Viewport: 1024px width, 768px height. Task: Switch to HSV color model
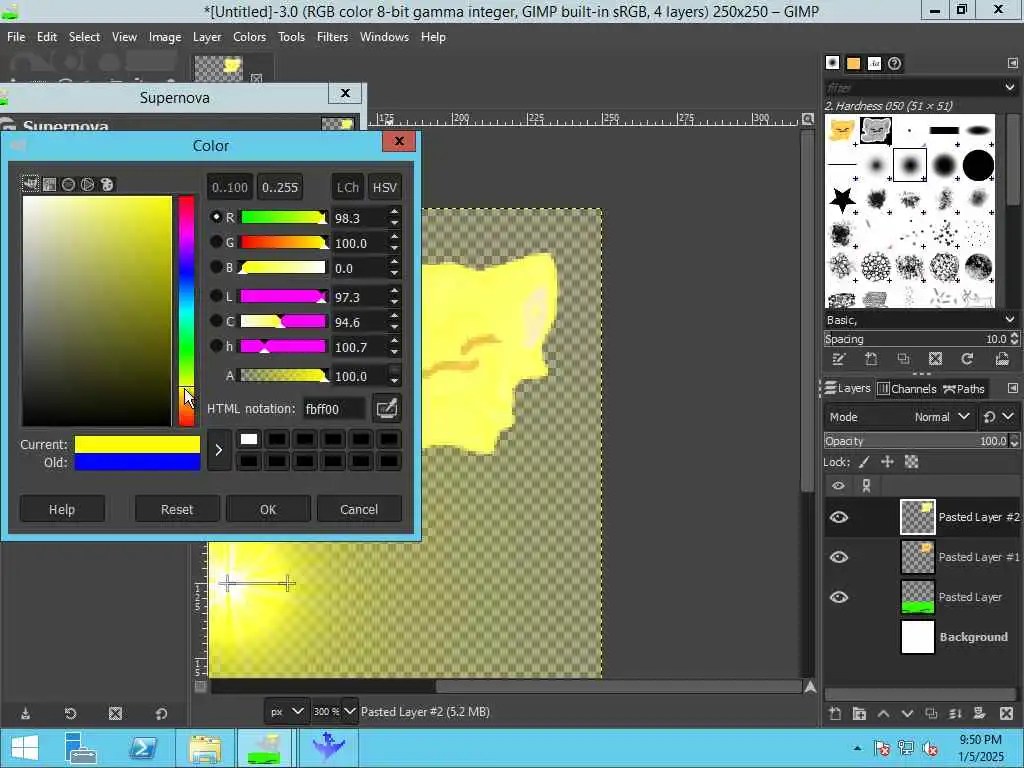click(385, 187)
